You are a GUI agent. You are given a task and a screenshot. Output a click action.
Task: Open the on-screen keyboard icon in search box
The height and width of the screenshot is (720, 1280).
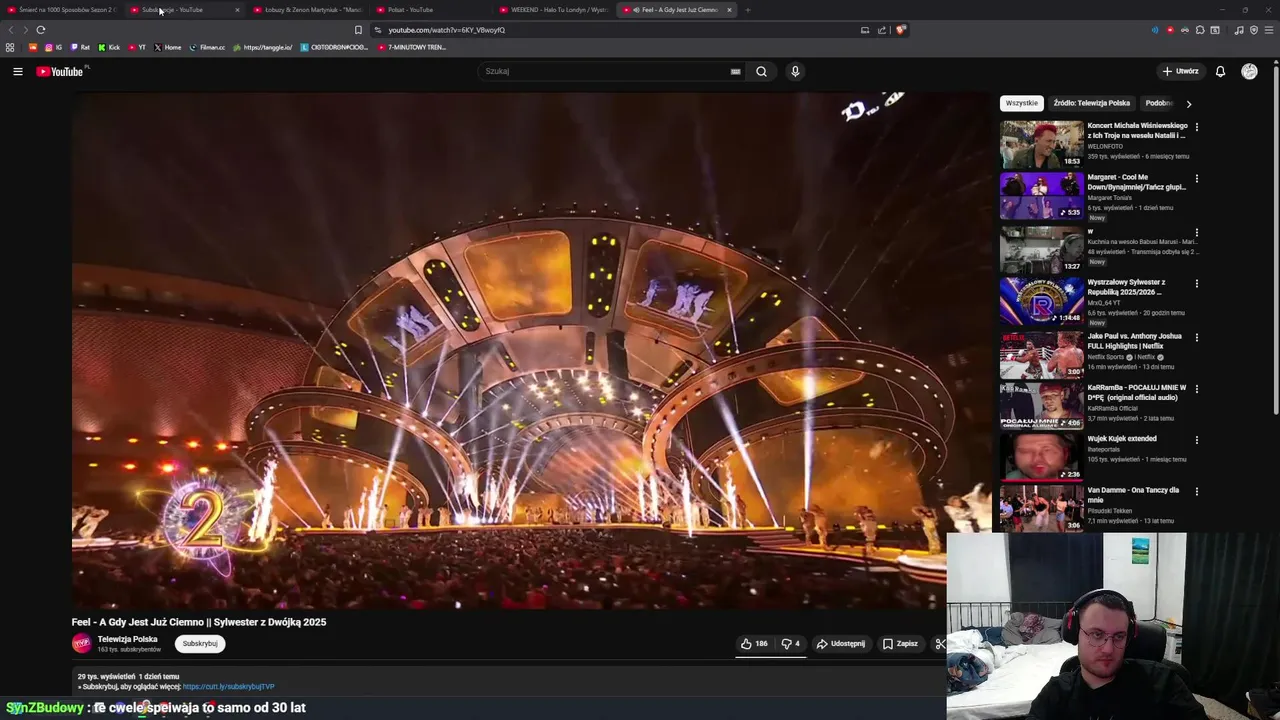[736, 71]
